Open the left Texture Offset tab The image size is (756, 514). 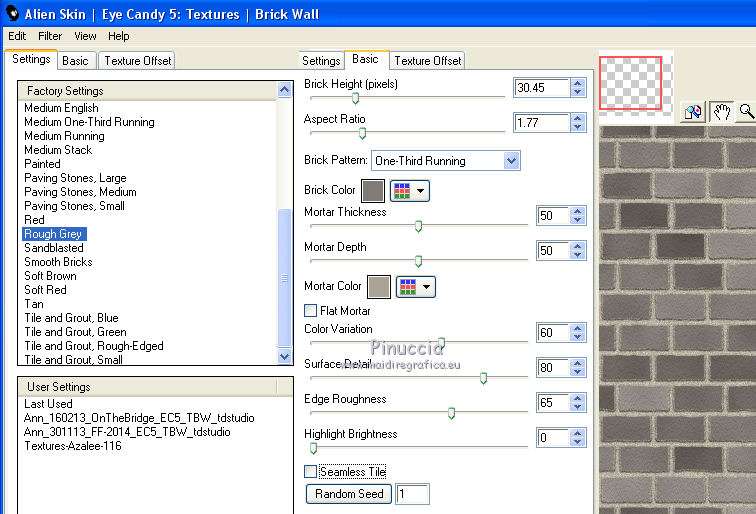click(x=137, y=61)
